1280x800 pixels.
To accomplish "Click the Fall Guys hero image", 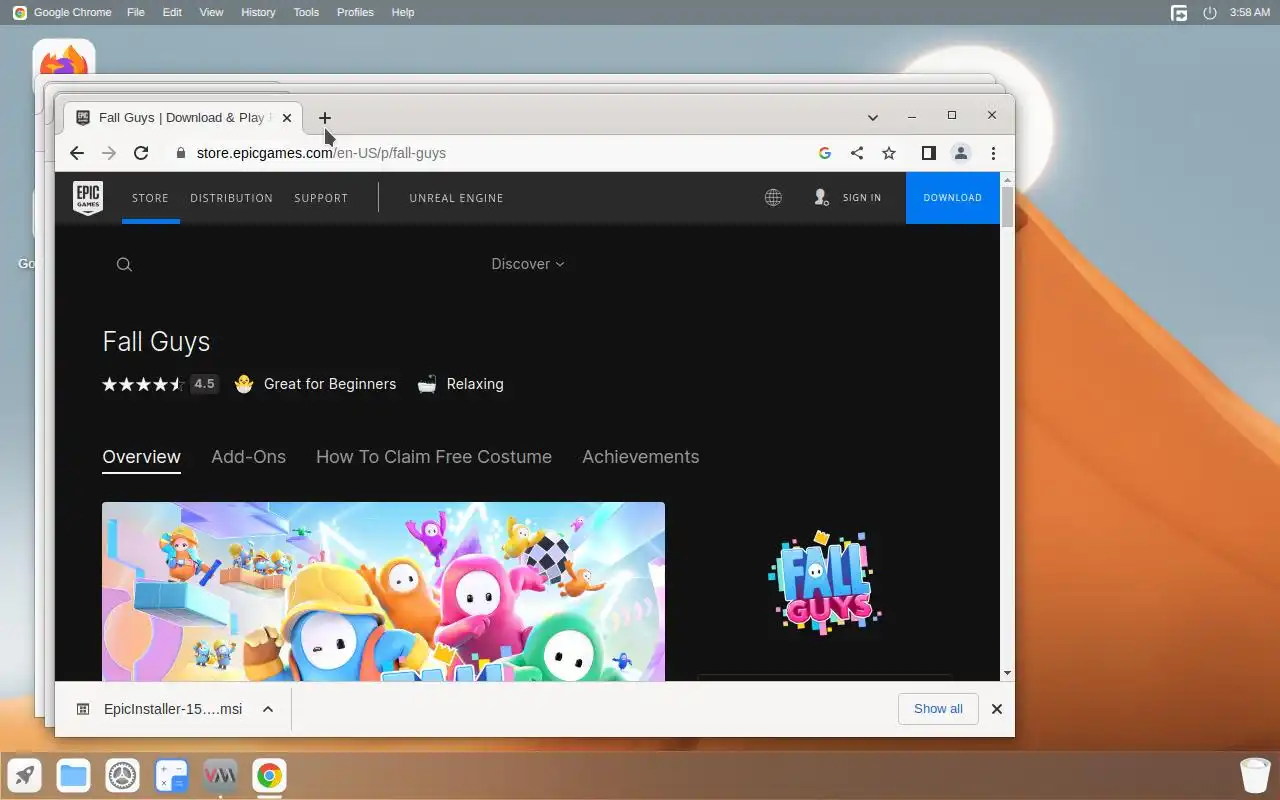I will point(383,591).
